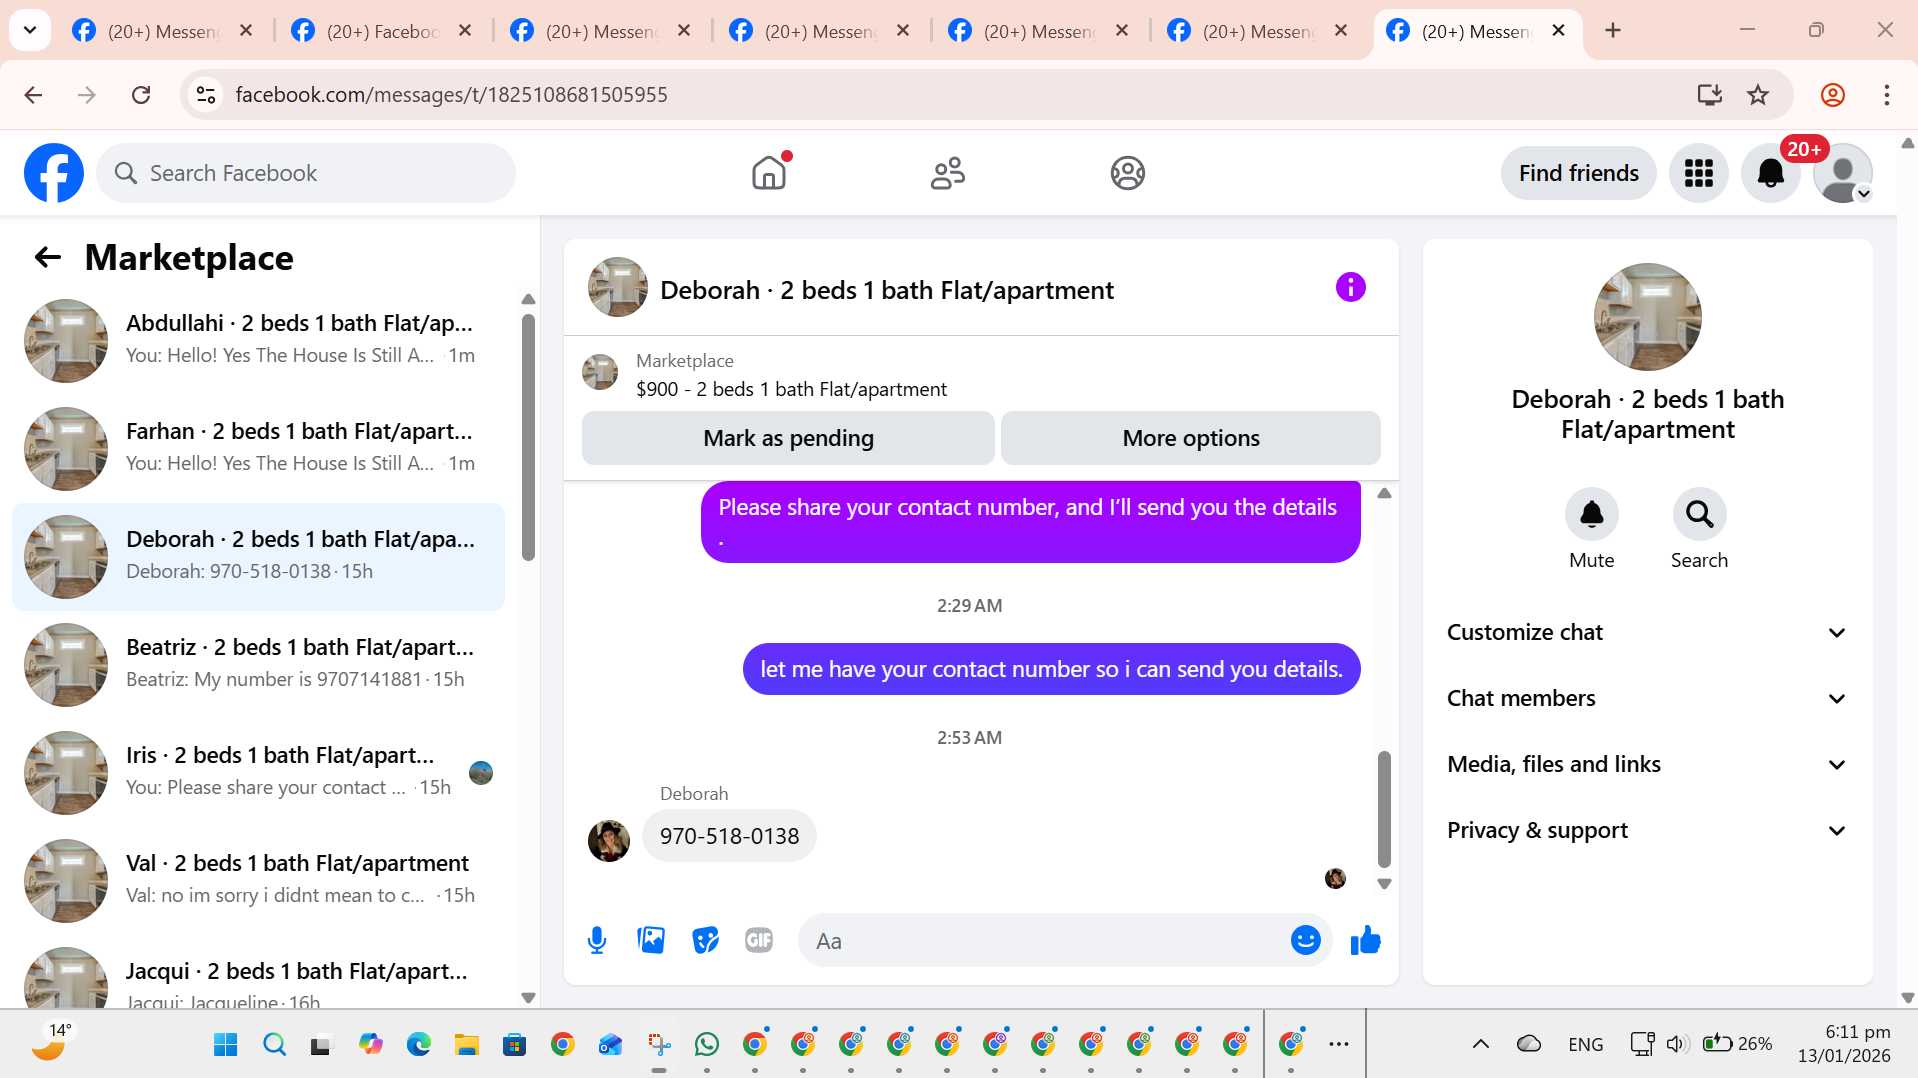This screenshot has width=1918, height=1078.
Task: Reload the page
Action: 141,95
